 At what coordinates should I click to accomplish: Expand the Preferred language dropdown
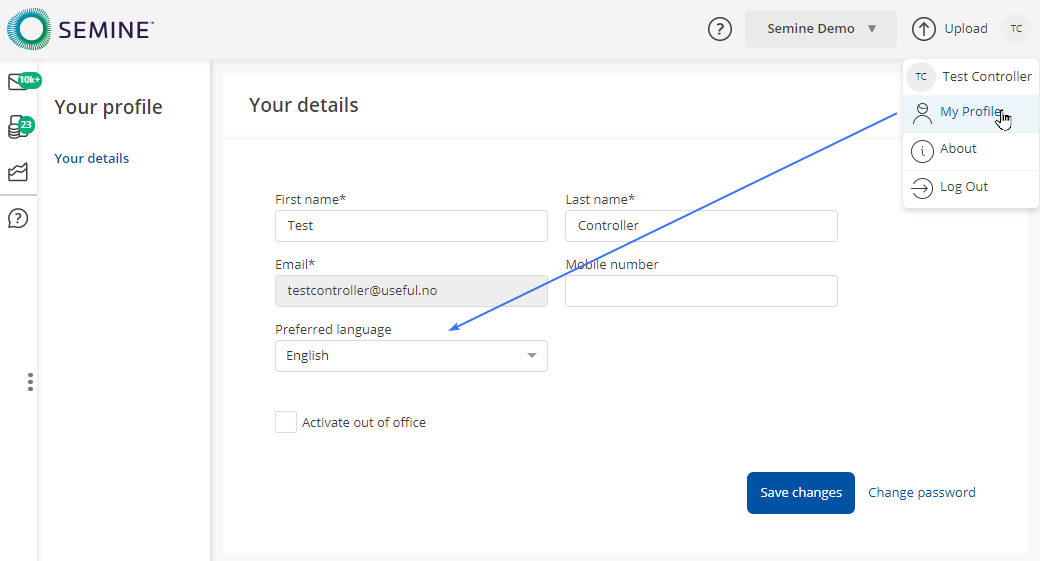coord(411,356)
